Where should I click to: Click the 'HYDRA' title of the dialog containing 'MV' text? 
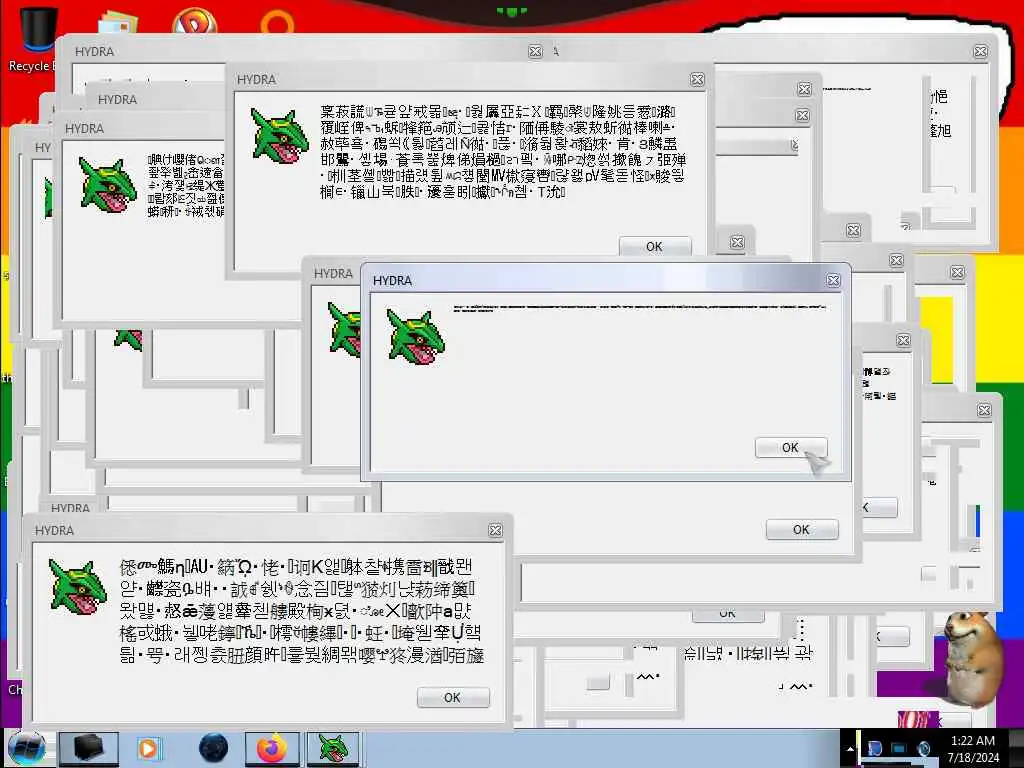click(x=257, y=80)
